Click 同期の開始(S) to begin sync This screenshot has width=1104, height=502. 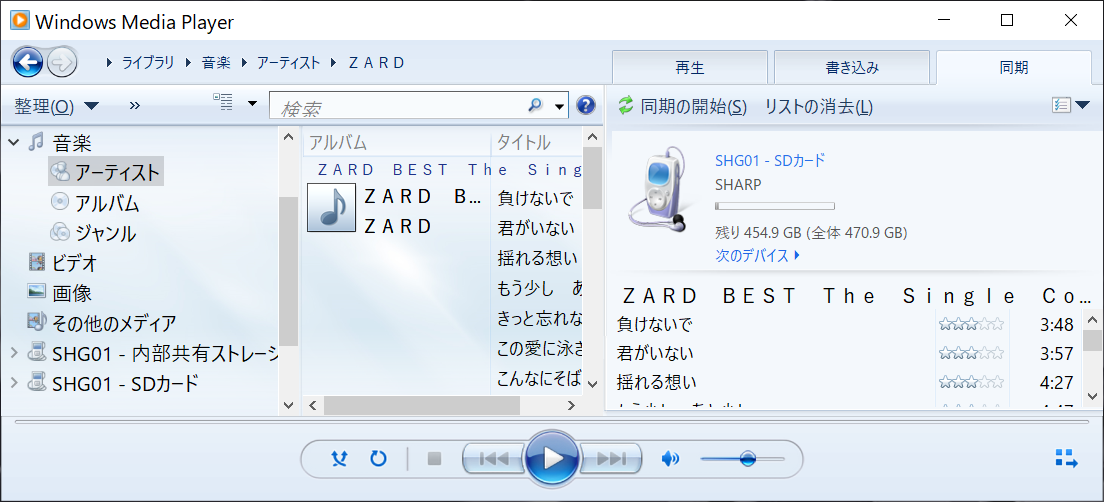[682, 106]
